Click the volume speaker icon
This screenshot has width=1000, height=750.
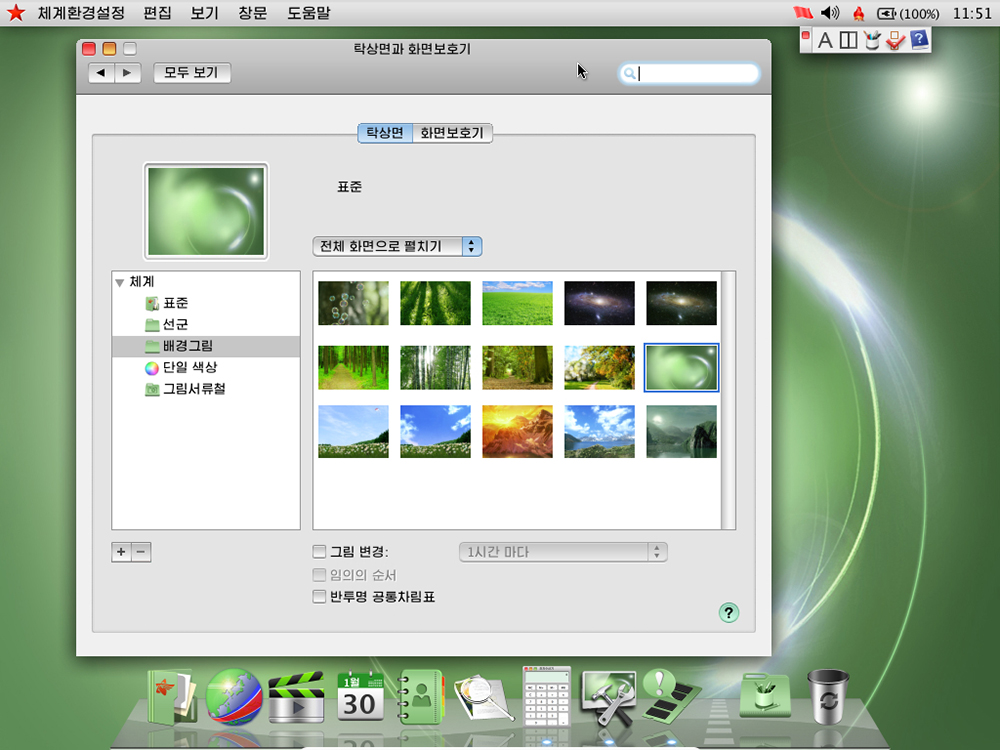(830, 13)
